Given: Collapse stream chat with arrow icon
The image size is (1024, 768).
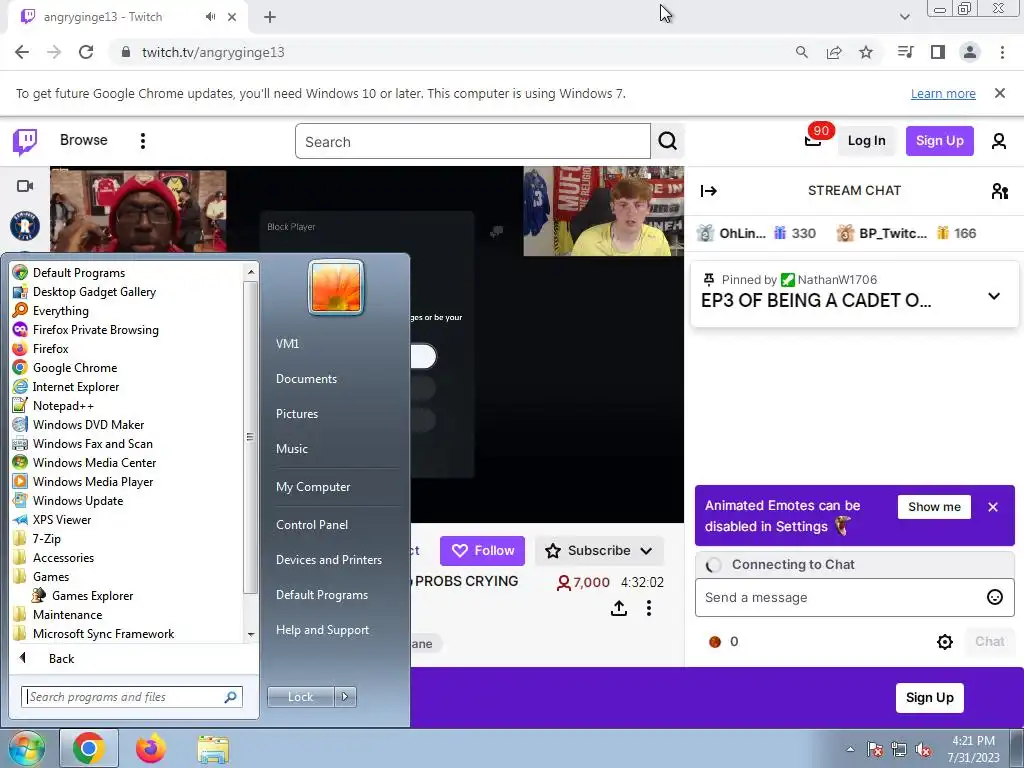Looking at the screenshot, I should (709, 191).
